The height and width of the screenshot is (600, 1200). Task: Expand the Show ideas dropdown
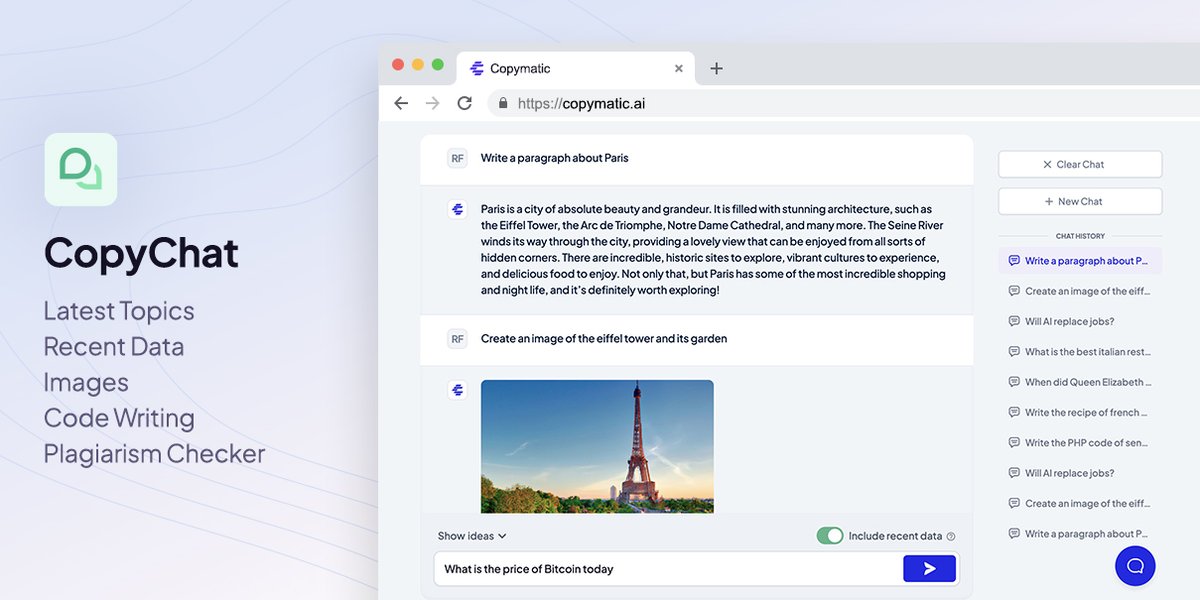(x=472, y=536)
